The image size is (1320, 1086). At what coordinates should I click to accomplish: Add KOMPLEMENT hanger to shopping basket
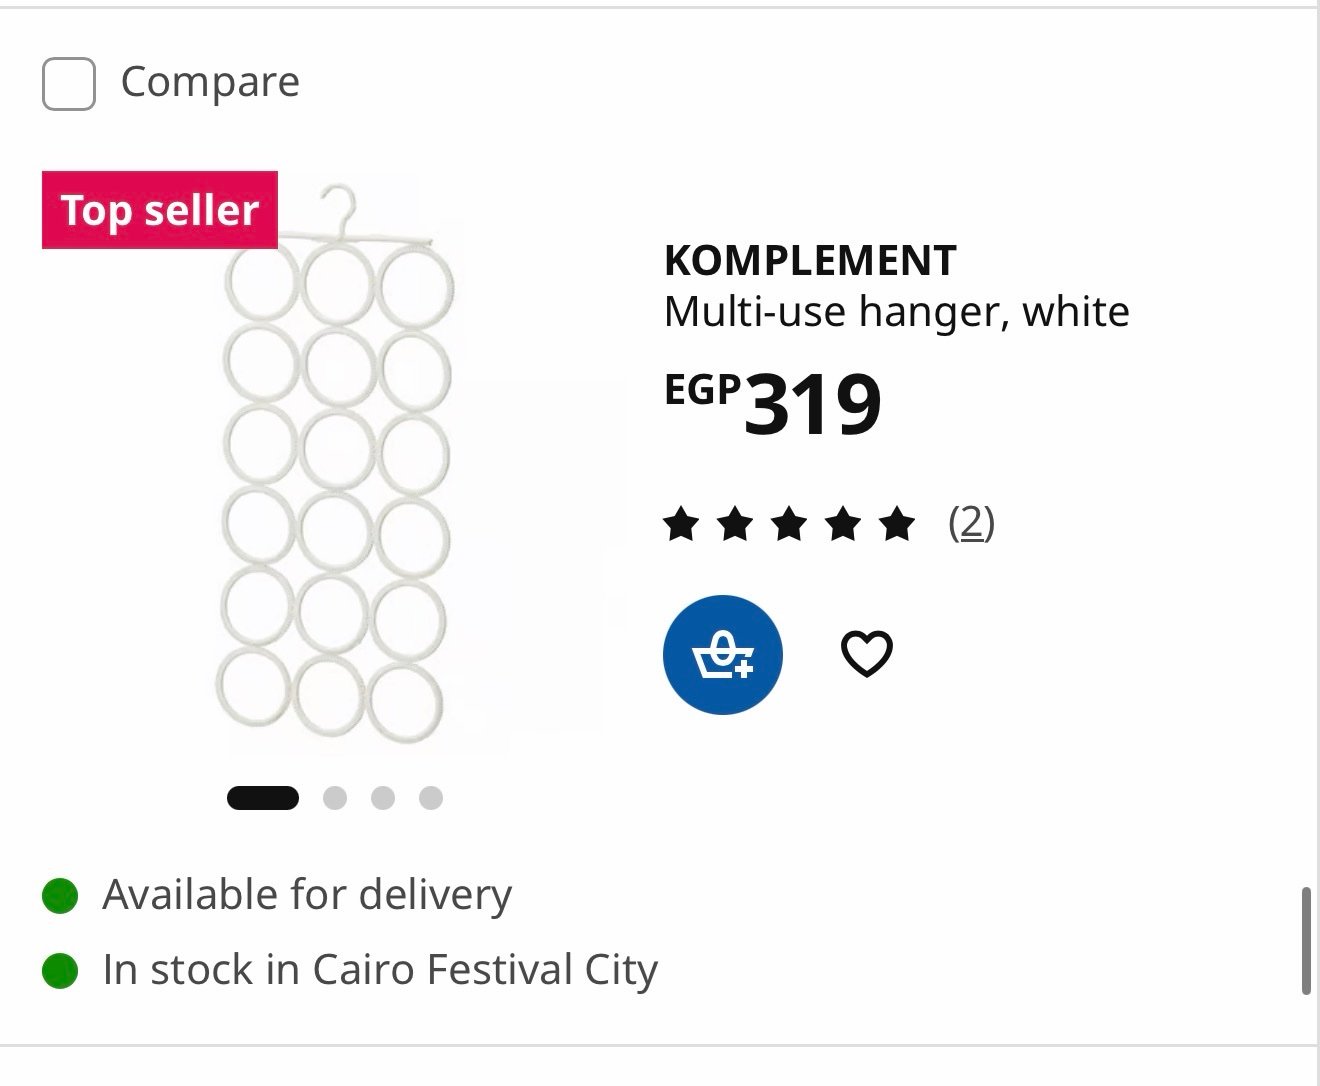click(722, 655)
